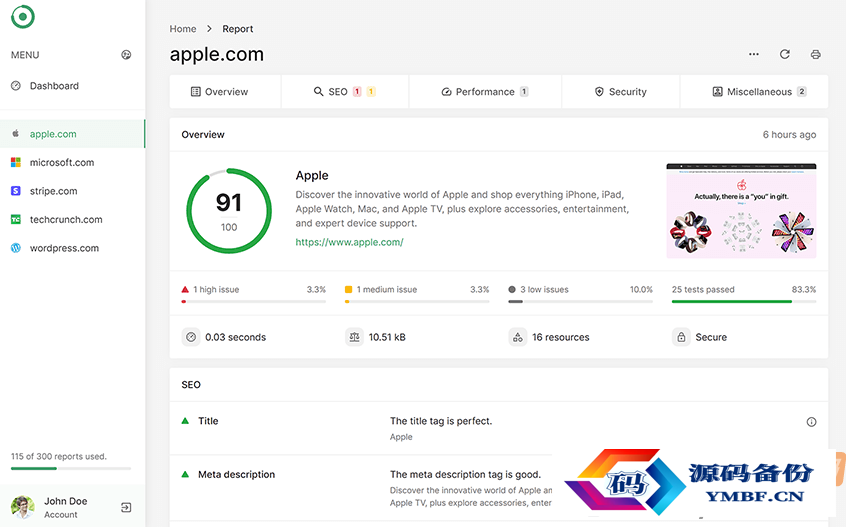Click the reports used progress bar
Image resolution: width=846 pixels, height=527 pixels.
point(71,468)
